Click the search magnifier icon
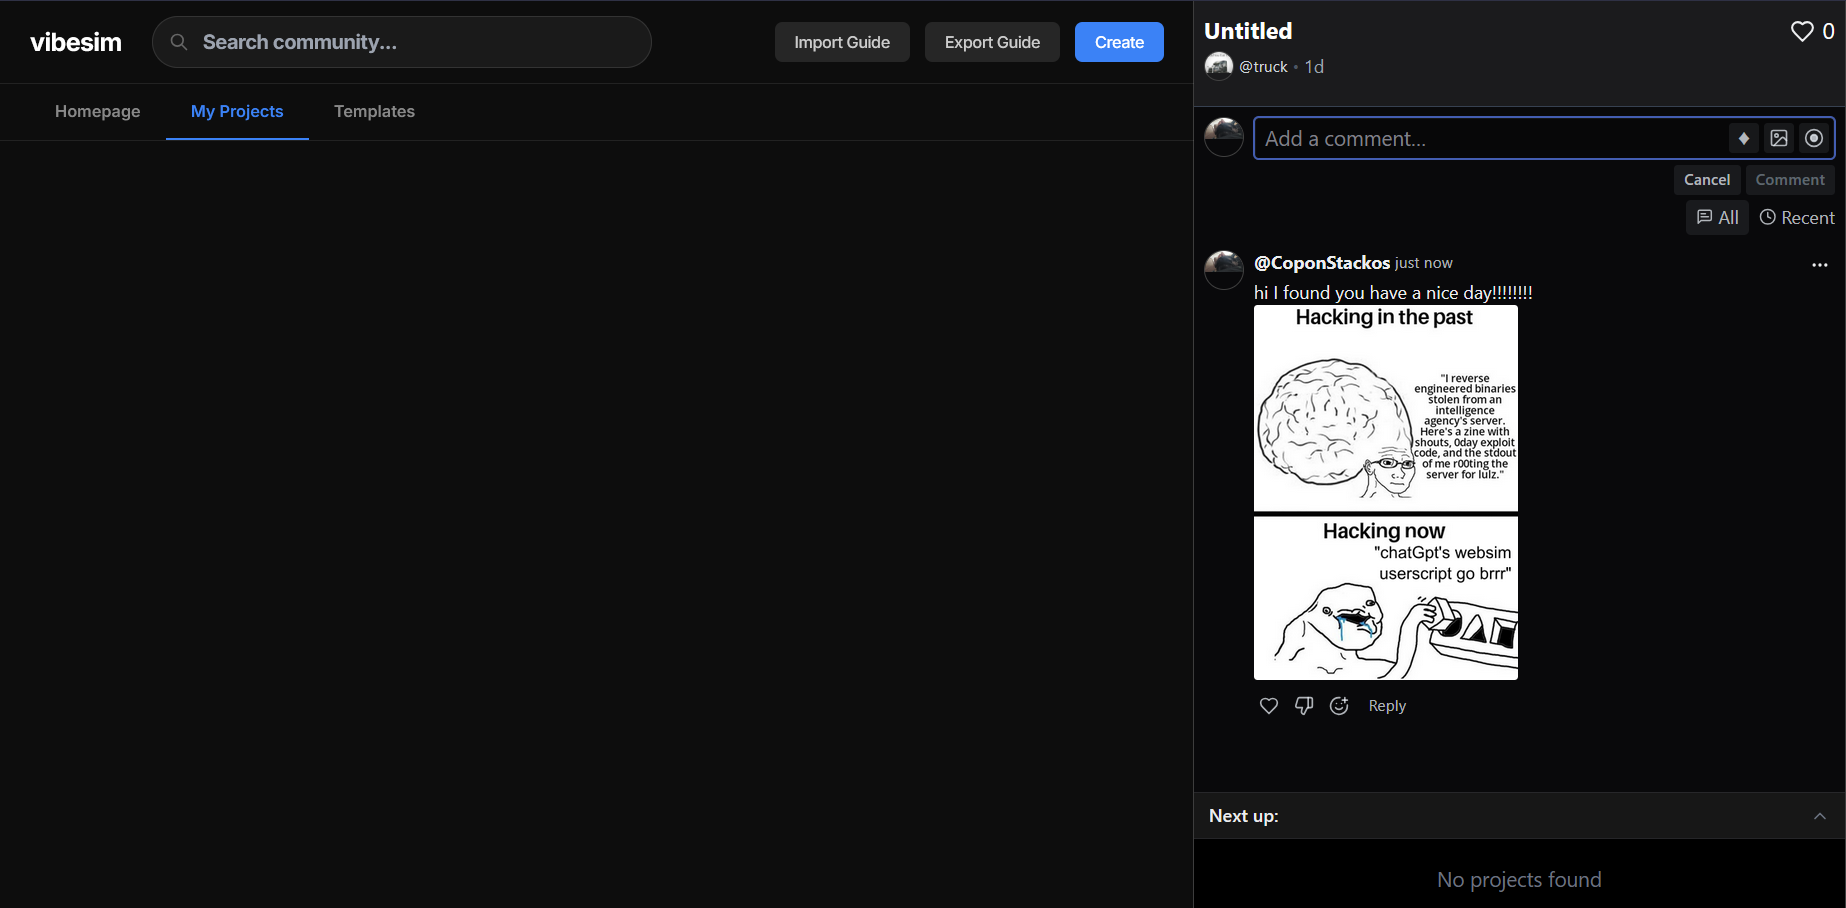Viewport: 1846px width, 908px height. (179, 42)
